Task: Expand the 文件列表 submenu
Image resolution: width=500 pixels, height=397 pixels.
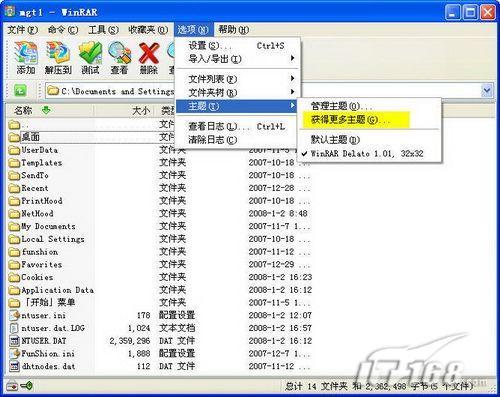Action: tap(238, 79)
